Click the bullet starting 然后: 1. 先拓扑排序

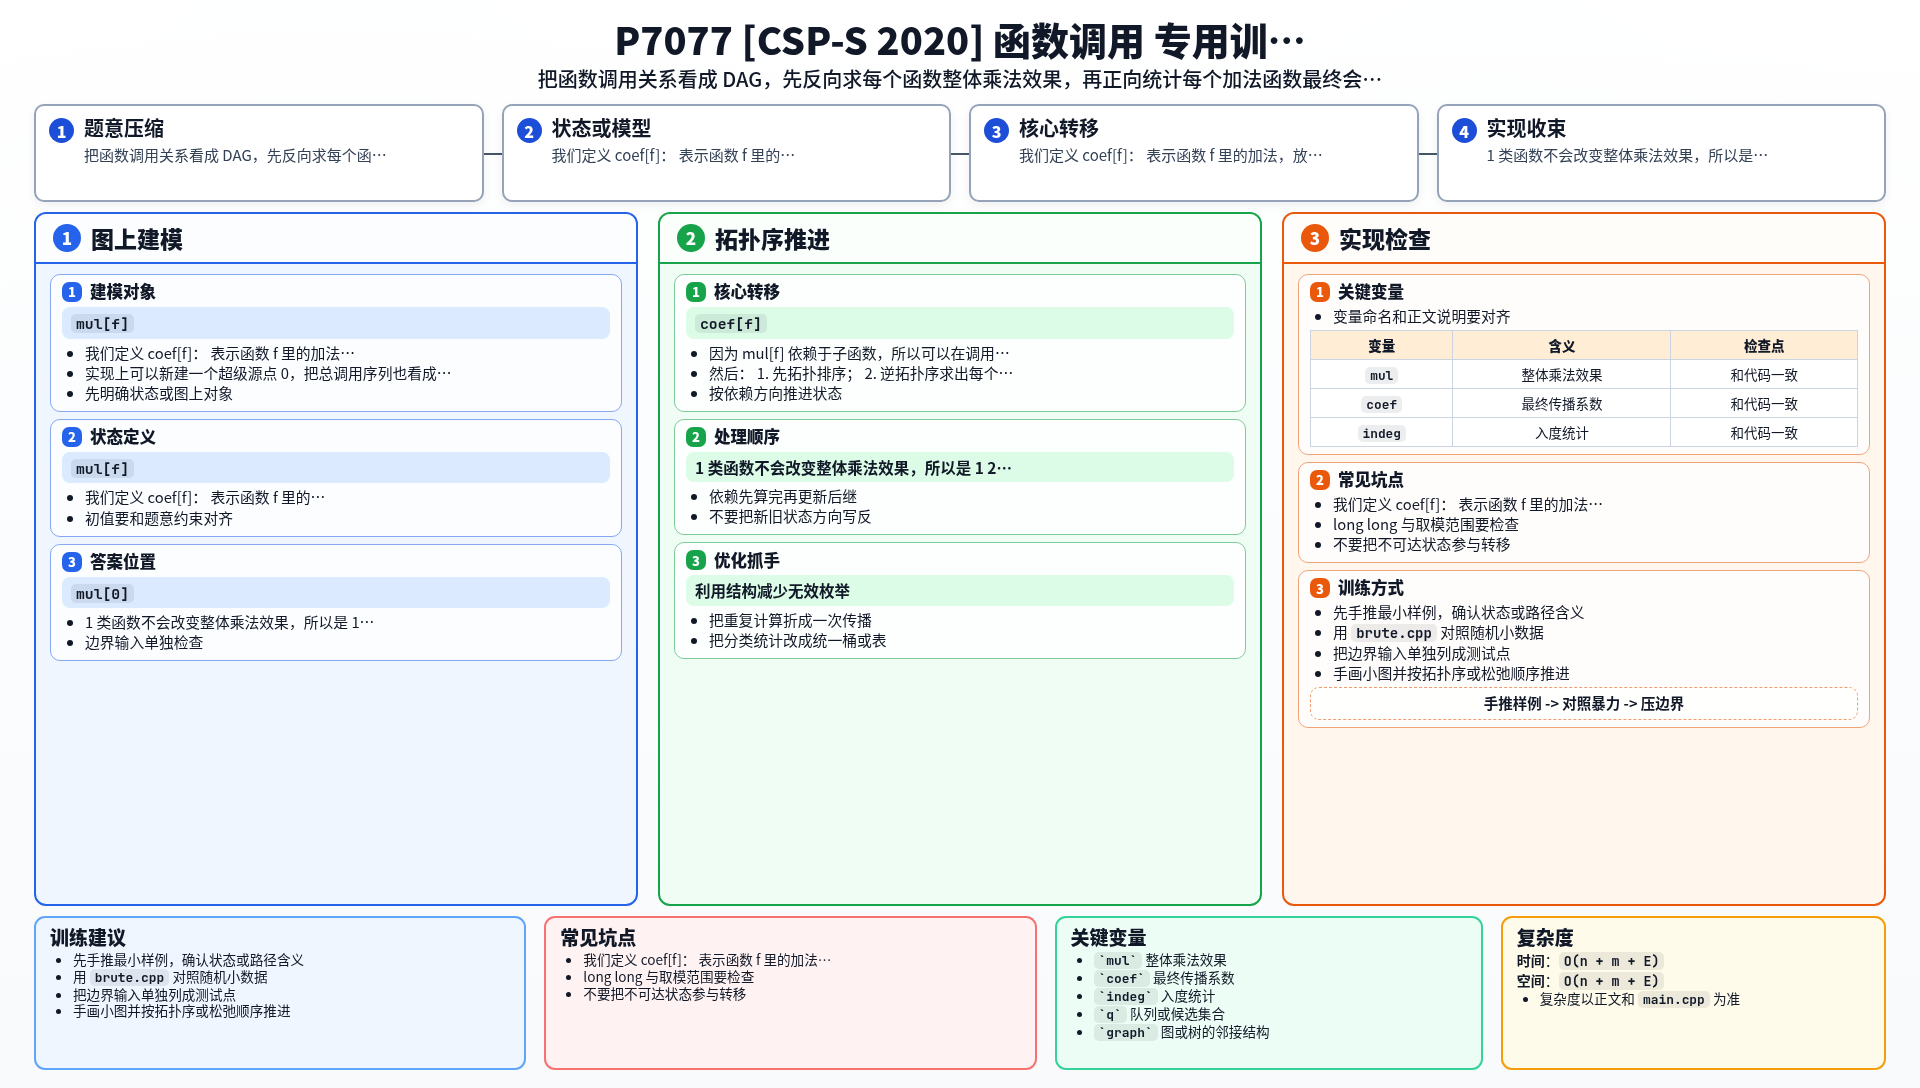(861, 374)
